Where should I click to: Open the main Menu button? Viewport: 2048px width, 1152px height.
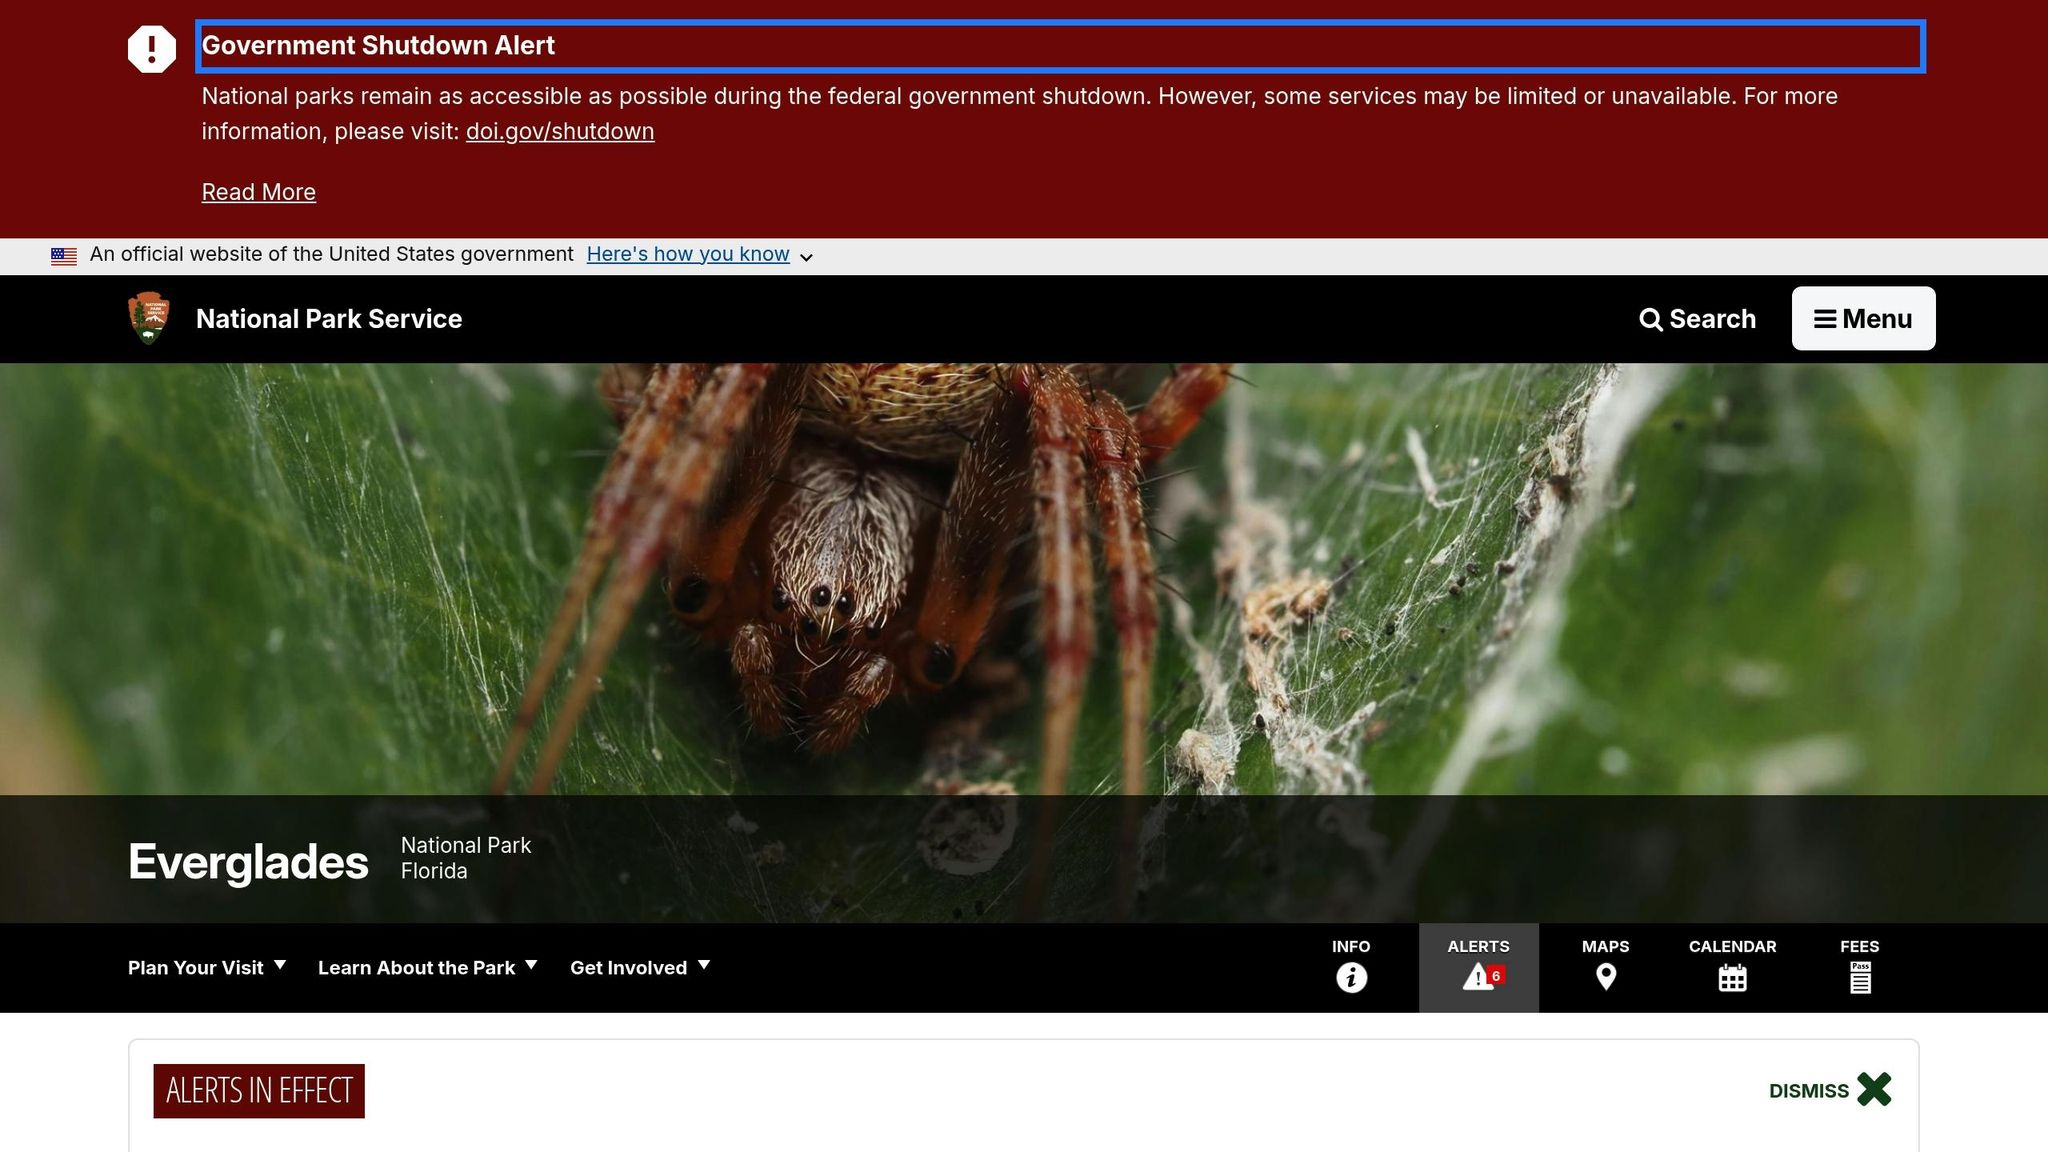(1863, 318)
